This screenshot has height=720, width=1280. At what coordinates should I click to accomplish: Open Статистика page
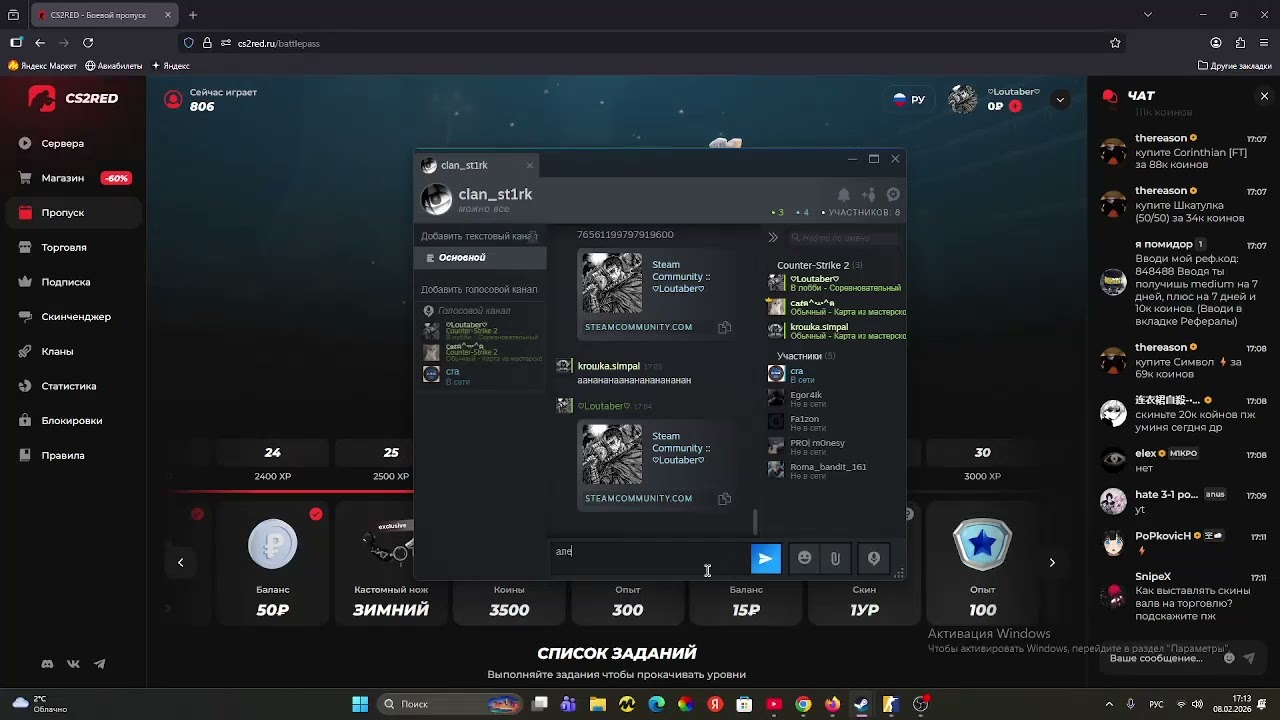pyautogui.click(x=68, y=386)
